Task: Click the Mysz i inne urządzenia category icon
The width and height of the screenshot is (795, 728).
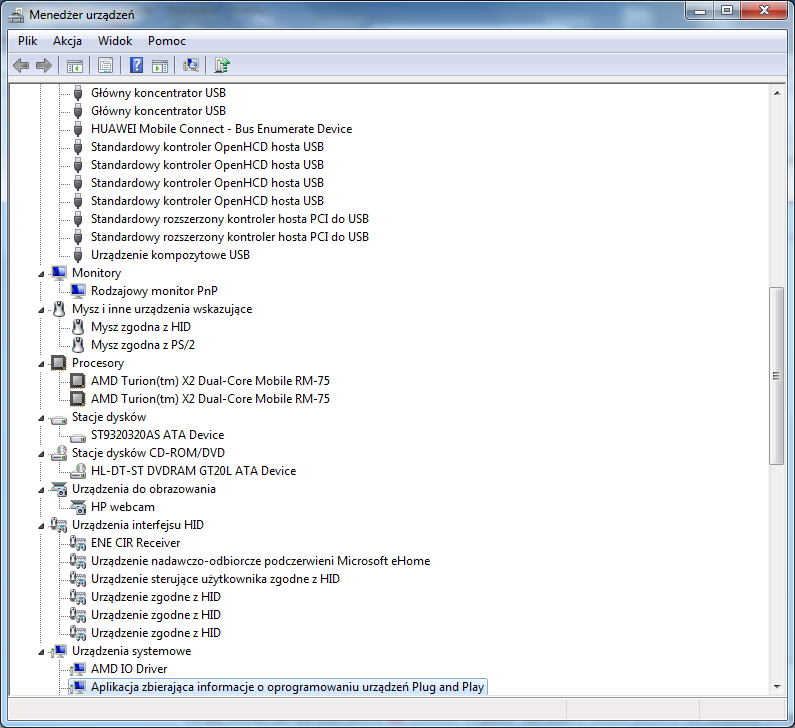Action: (x=59, y=309)
